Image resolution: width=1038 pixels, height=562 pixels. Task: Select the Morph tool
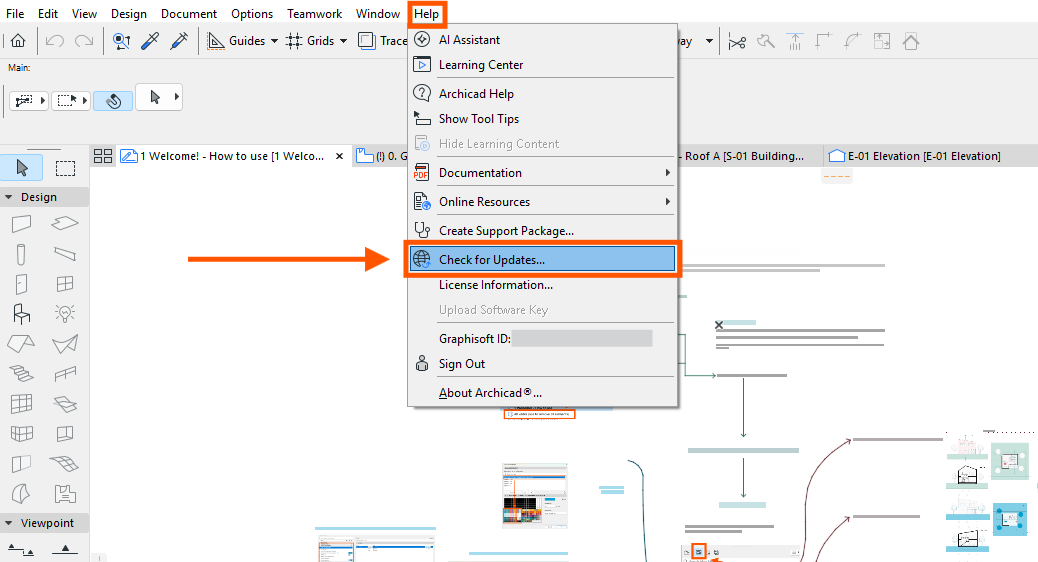pyautogui.click(x=21, y=493)
